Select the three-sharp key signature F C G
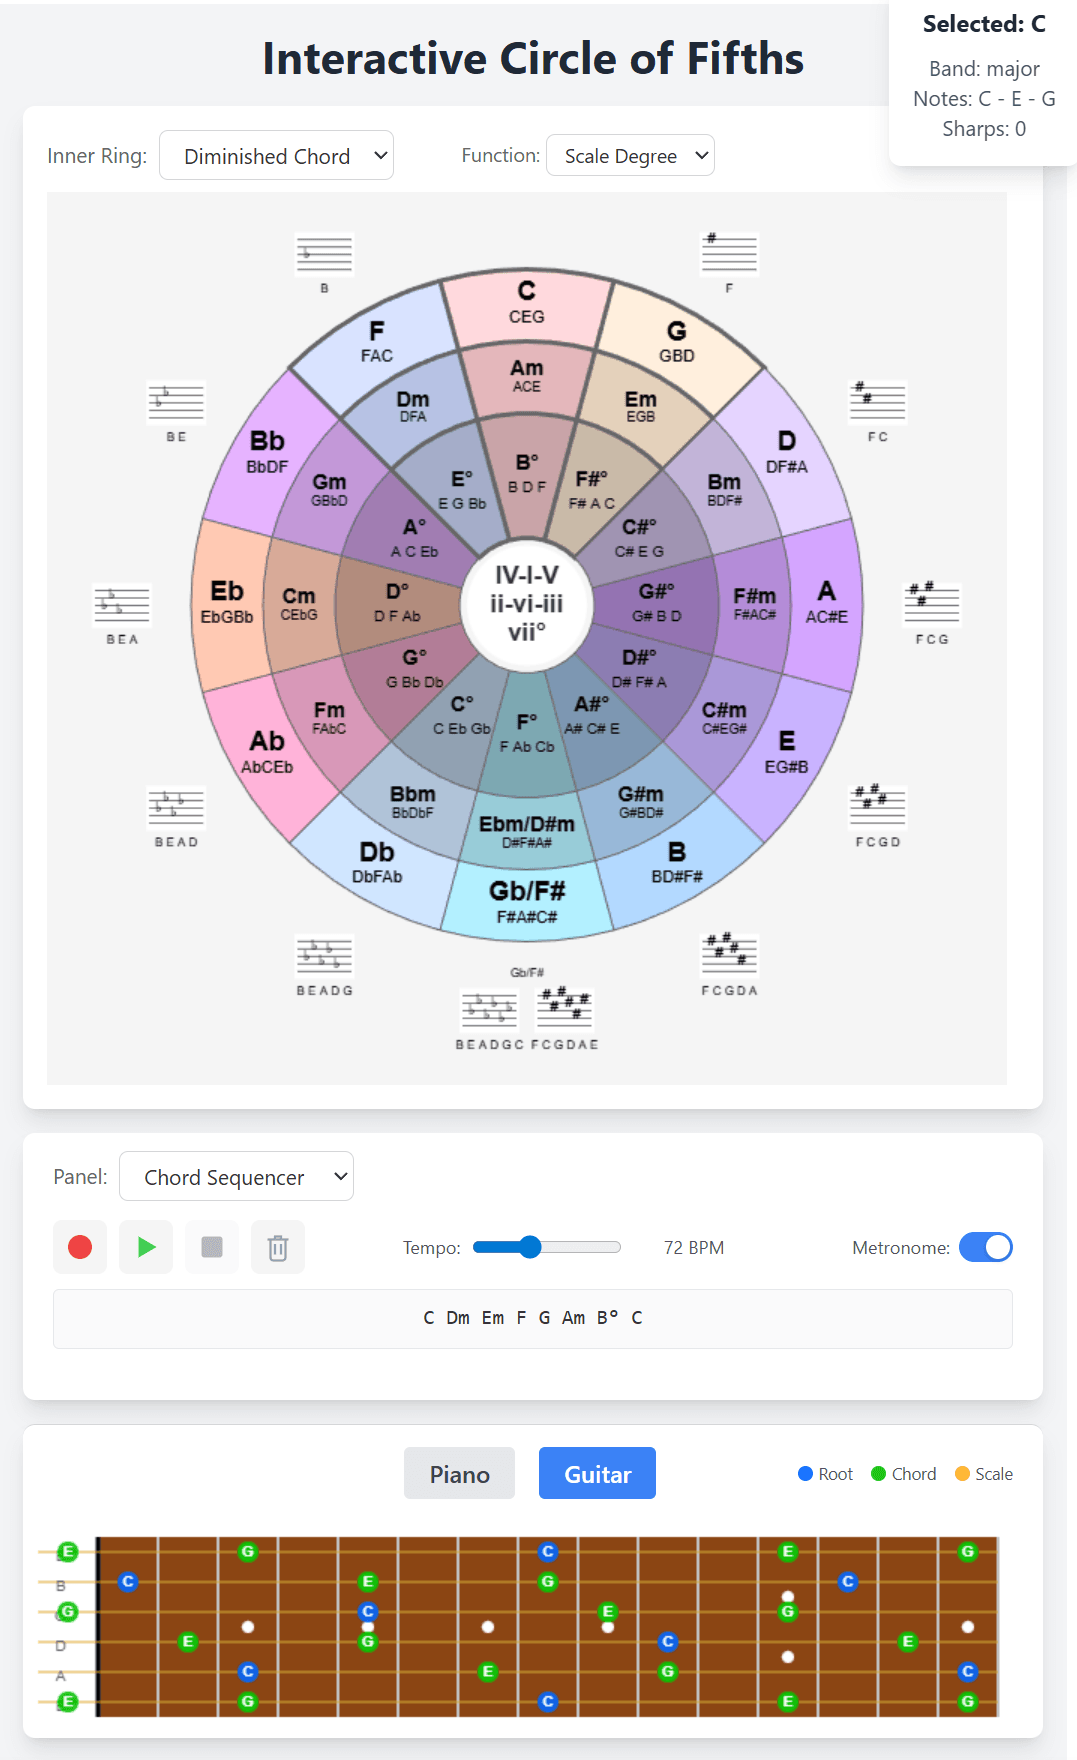The width and height of the screenshot is (1077, 1760). tap(931, 606)
